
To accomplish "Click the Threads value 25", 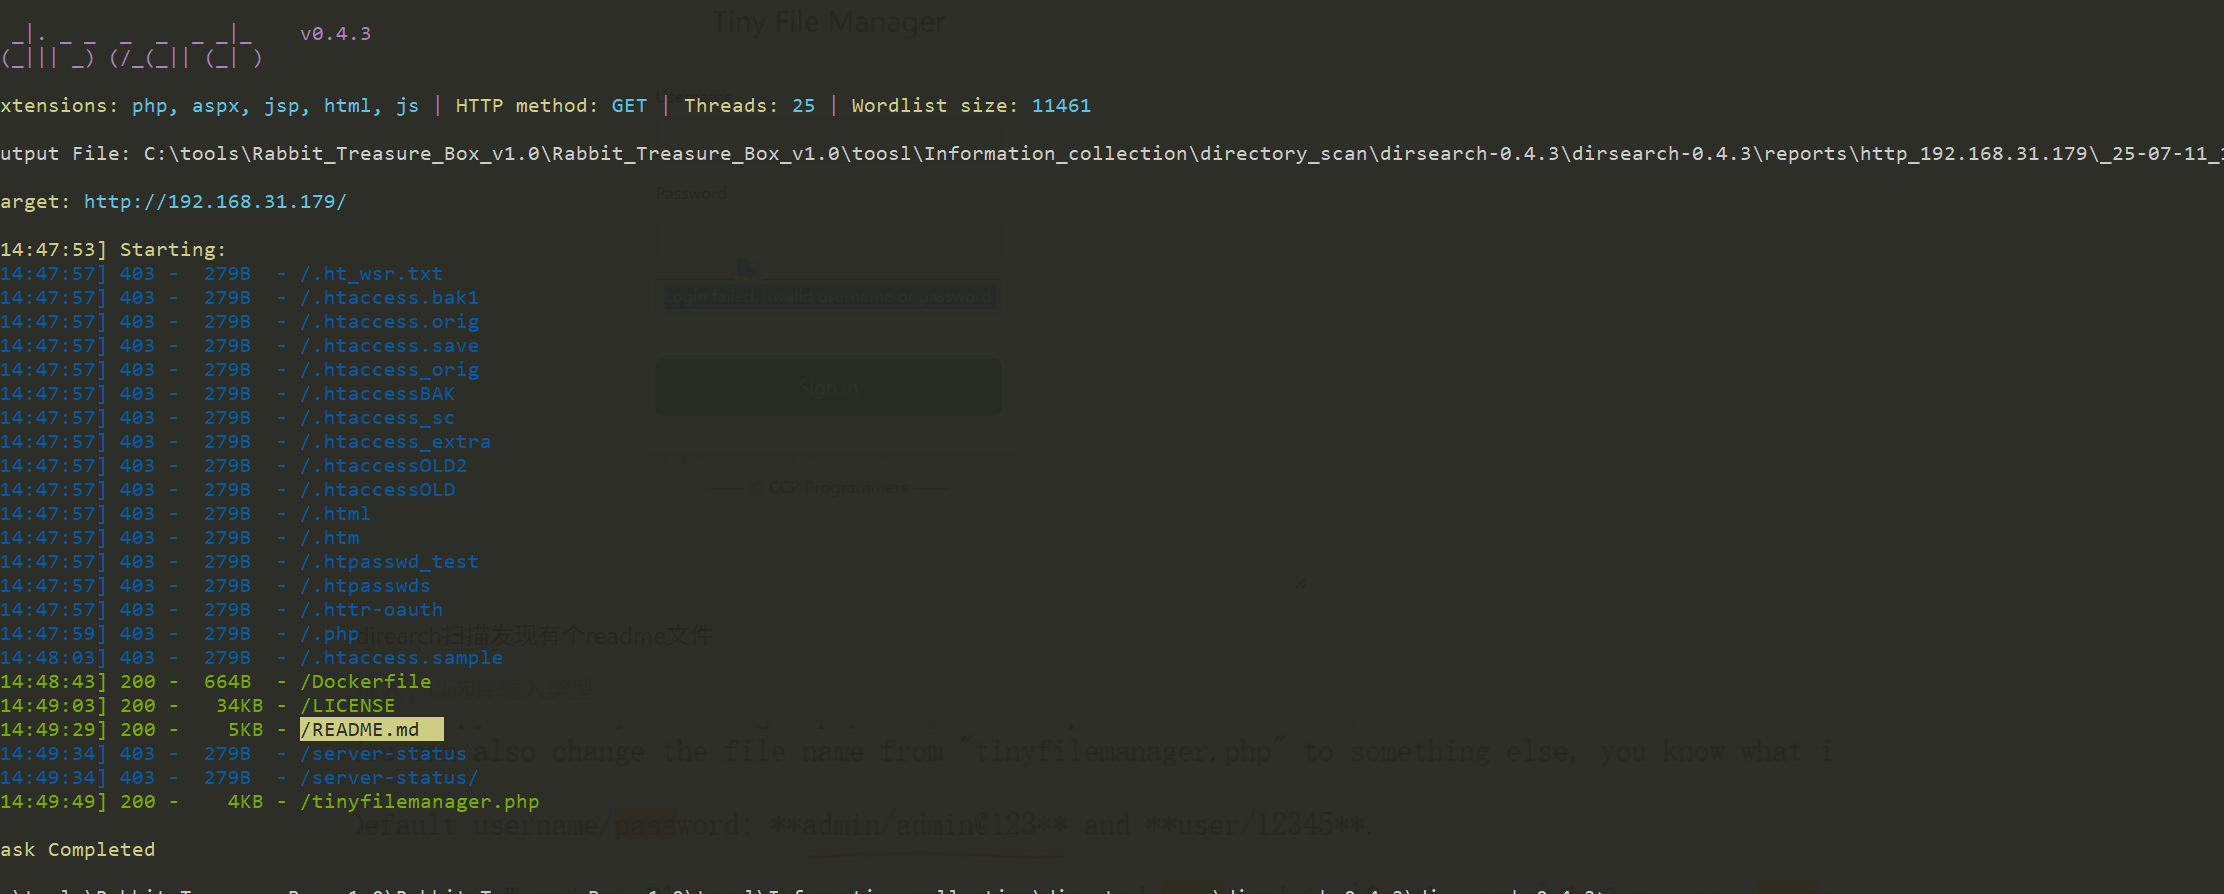I will coord(804,106).
